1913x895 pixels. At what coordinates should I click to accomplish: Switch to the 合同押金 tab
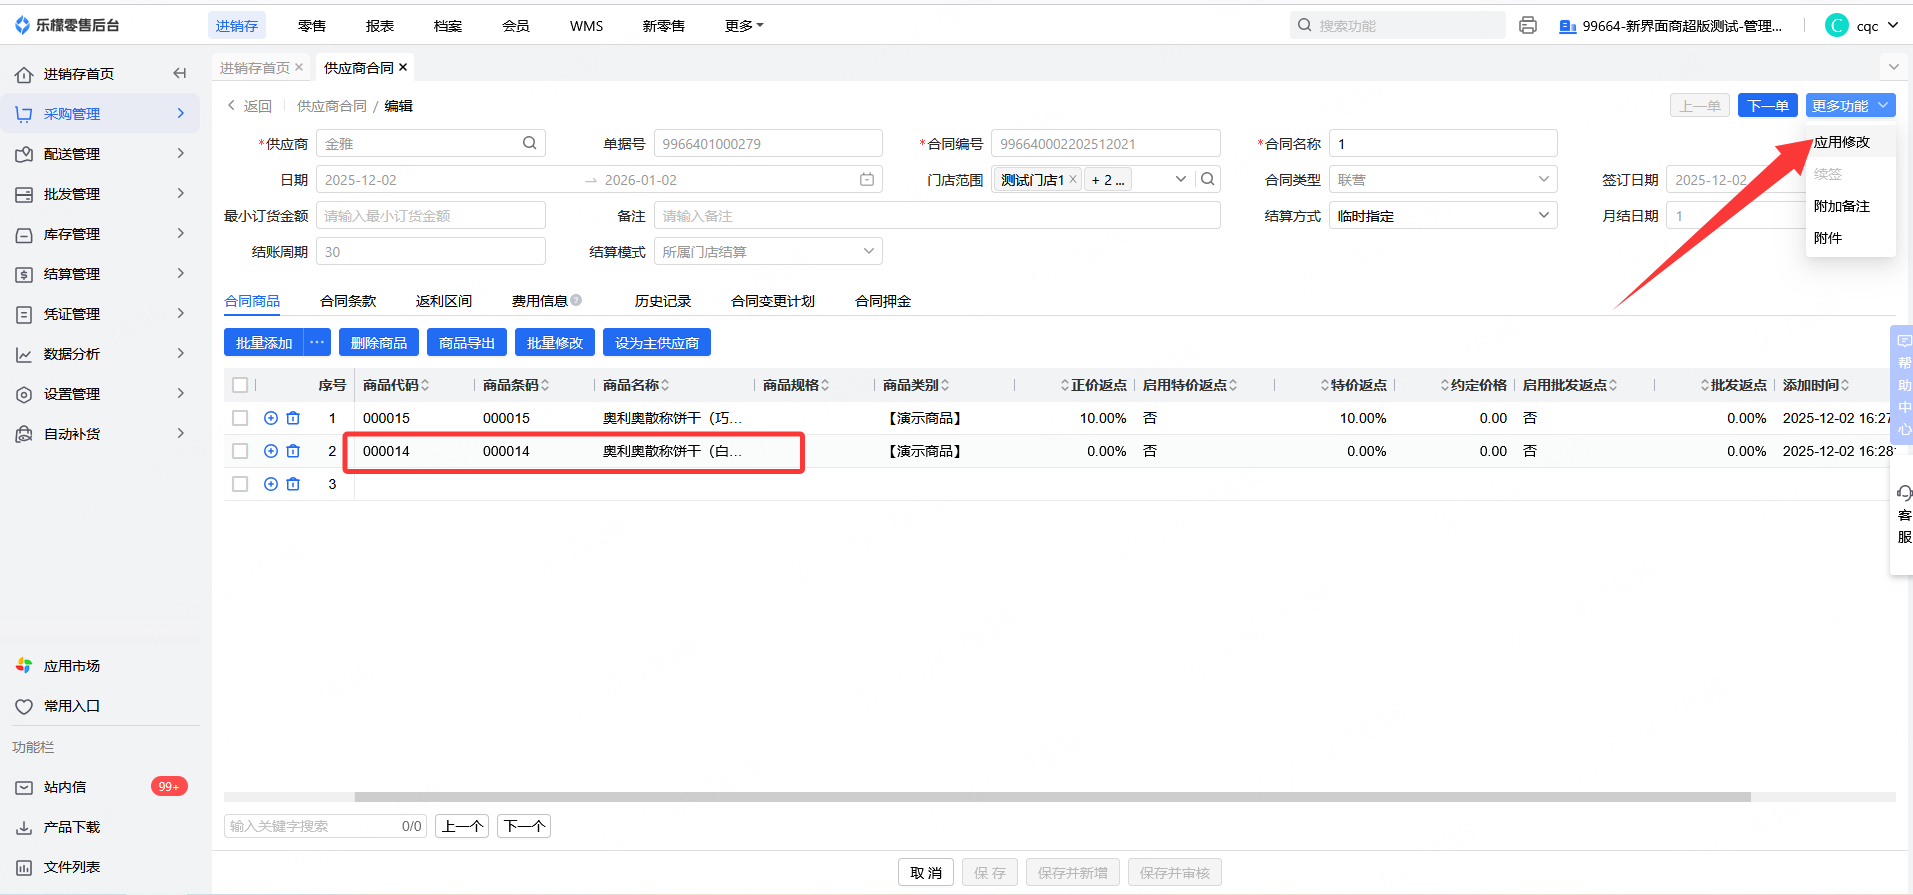(x=883, y=301)
